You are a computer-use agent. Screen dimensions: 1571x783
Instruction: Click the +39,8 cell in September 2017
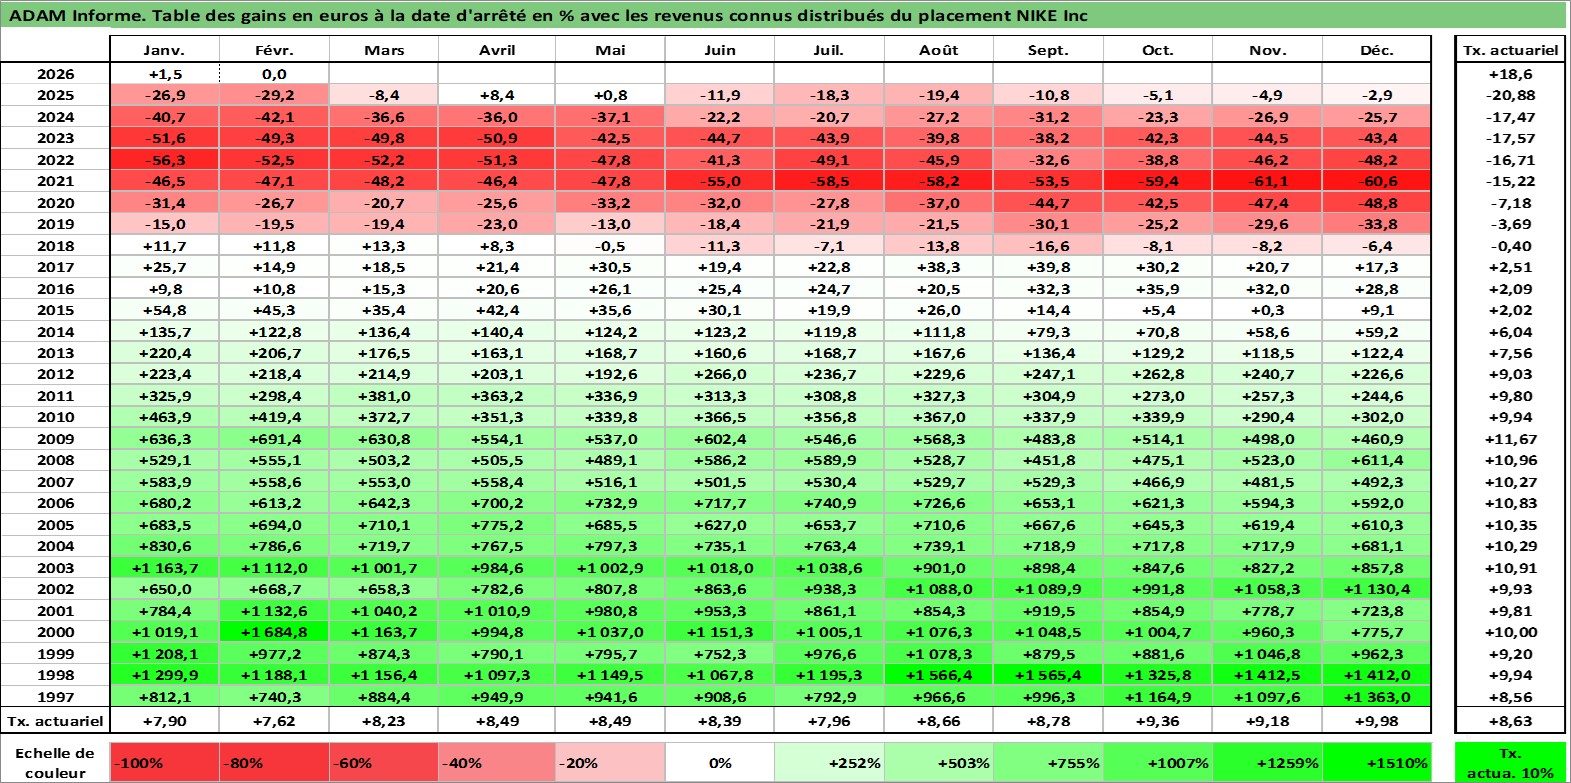1048,267
